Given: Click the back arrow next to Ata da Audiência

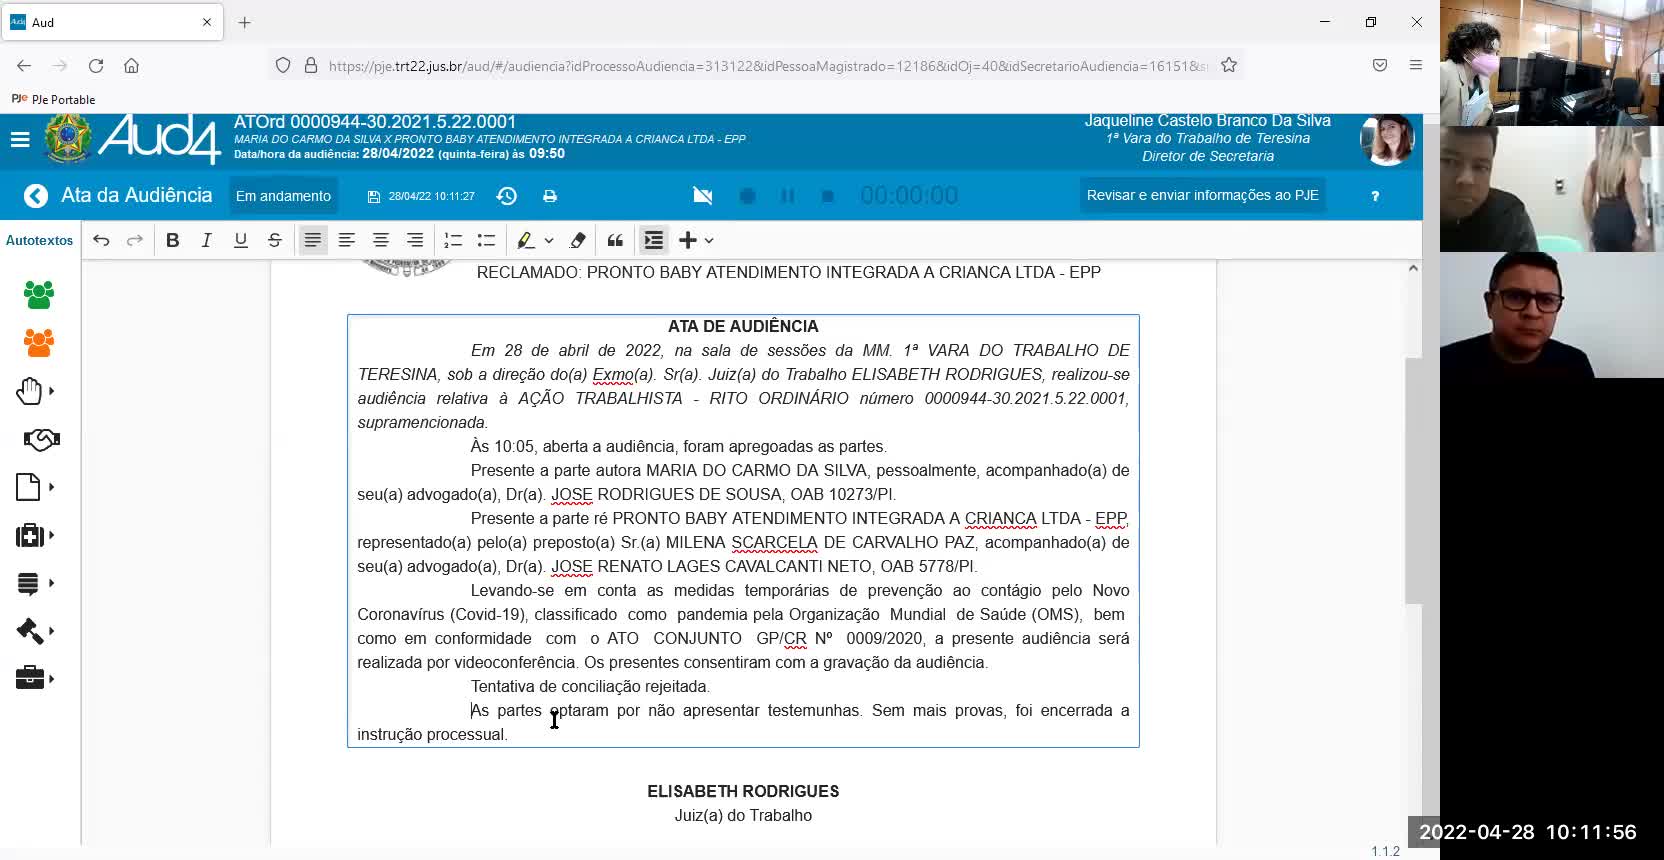Looking at the screenshot, I should tap(36, 196).
